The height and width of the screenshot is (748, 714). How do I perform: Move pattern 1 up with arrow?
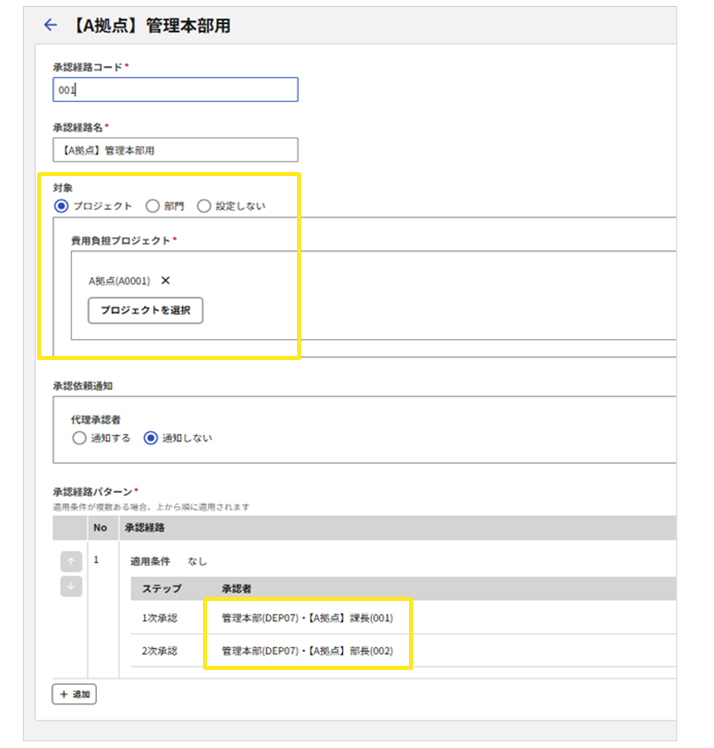[x=70, y=561]
